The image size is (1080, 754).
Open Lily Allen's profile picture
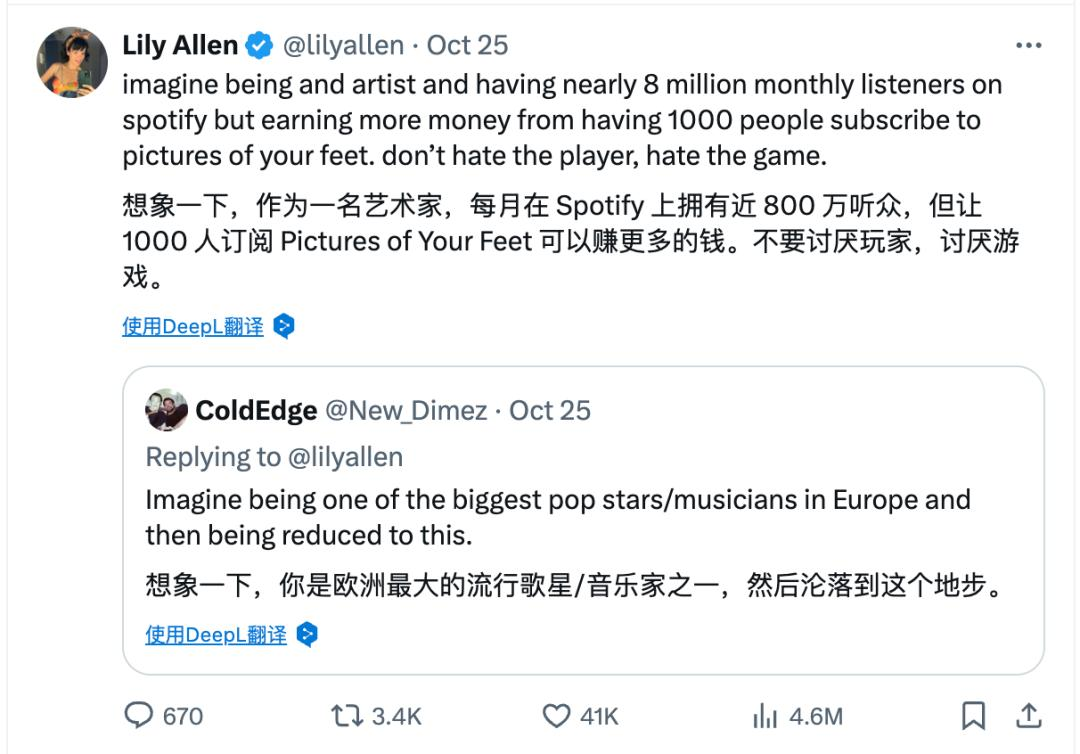click(70, 60)
